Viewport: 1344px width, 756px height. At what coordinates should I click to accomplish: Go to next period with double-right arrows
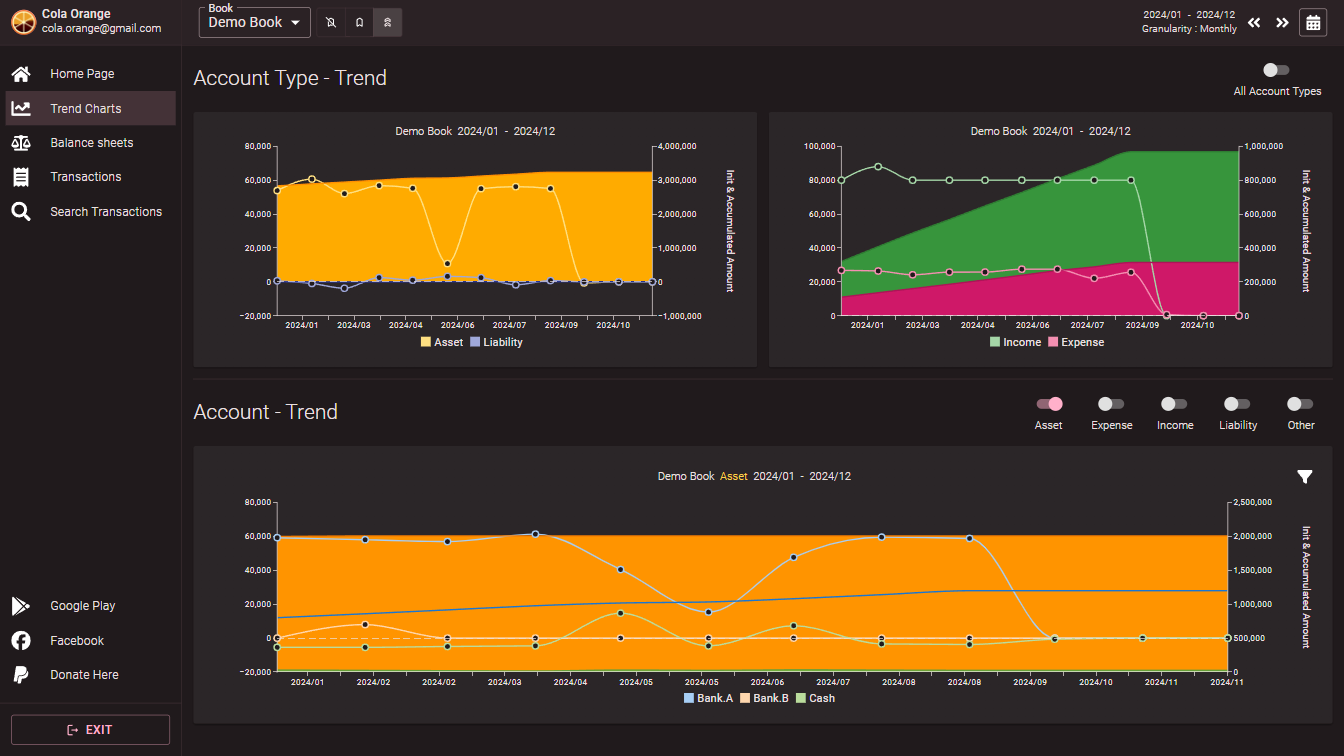(1282, 22)
